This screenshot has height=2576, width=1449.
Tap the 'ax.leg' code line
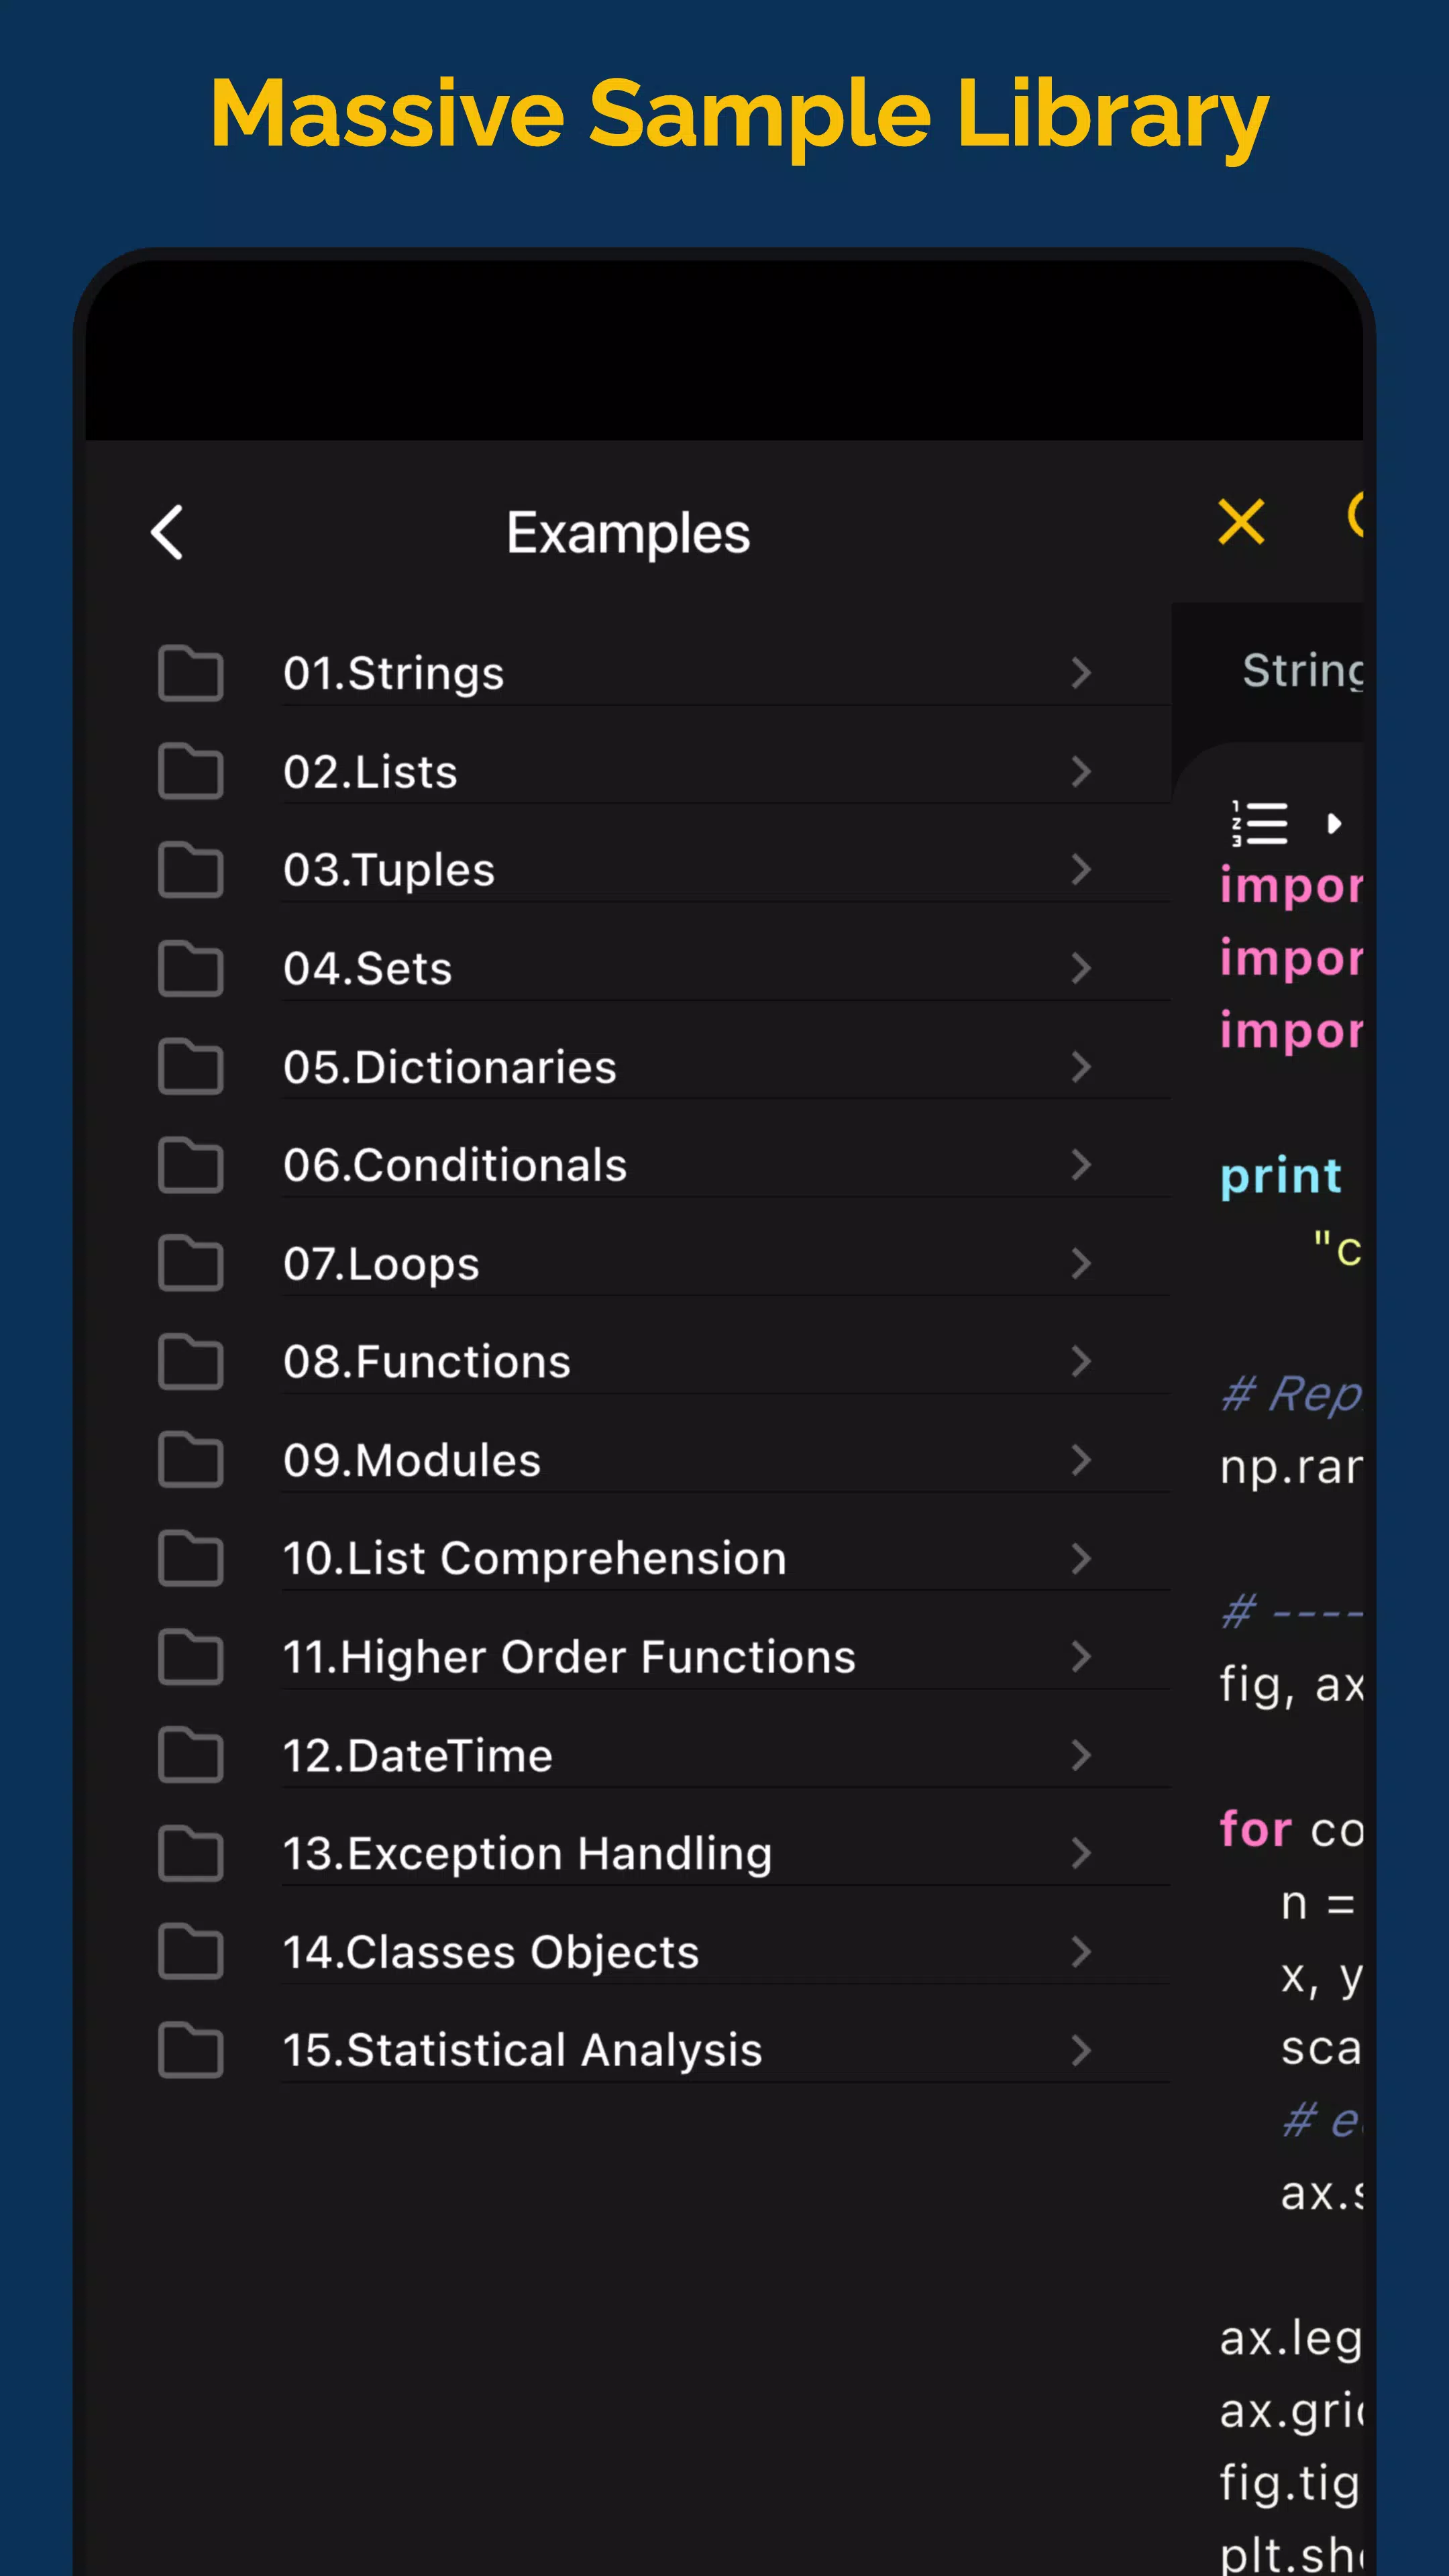point(1291,2338)
